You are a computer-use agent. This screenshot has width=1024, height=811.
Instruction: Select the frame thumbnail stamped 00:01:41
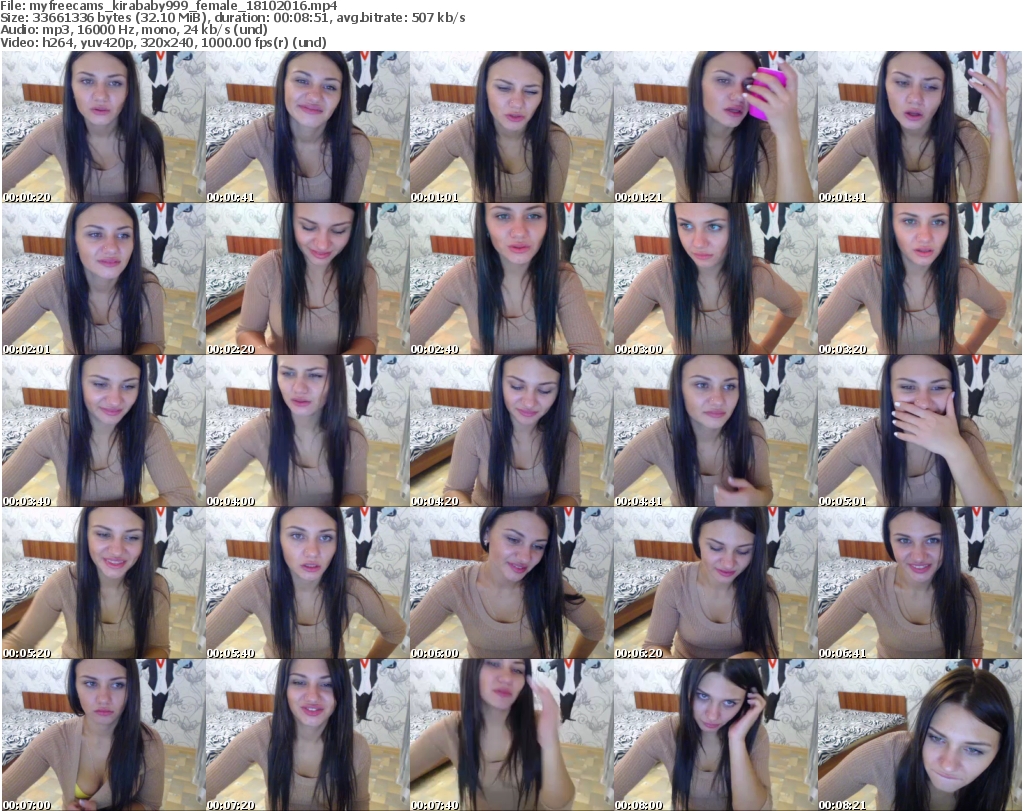point(920,127)
